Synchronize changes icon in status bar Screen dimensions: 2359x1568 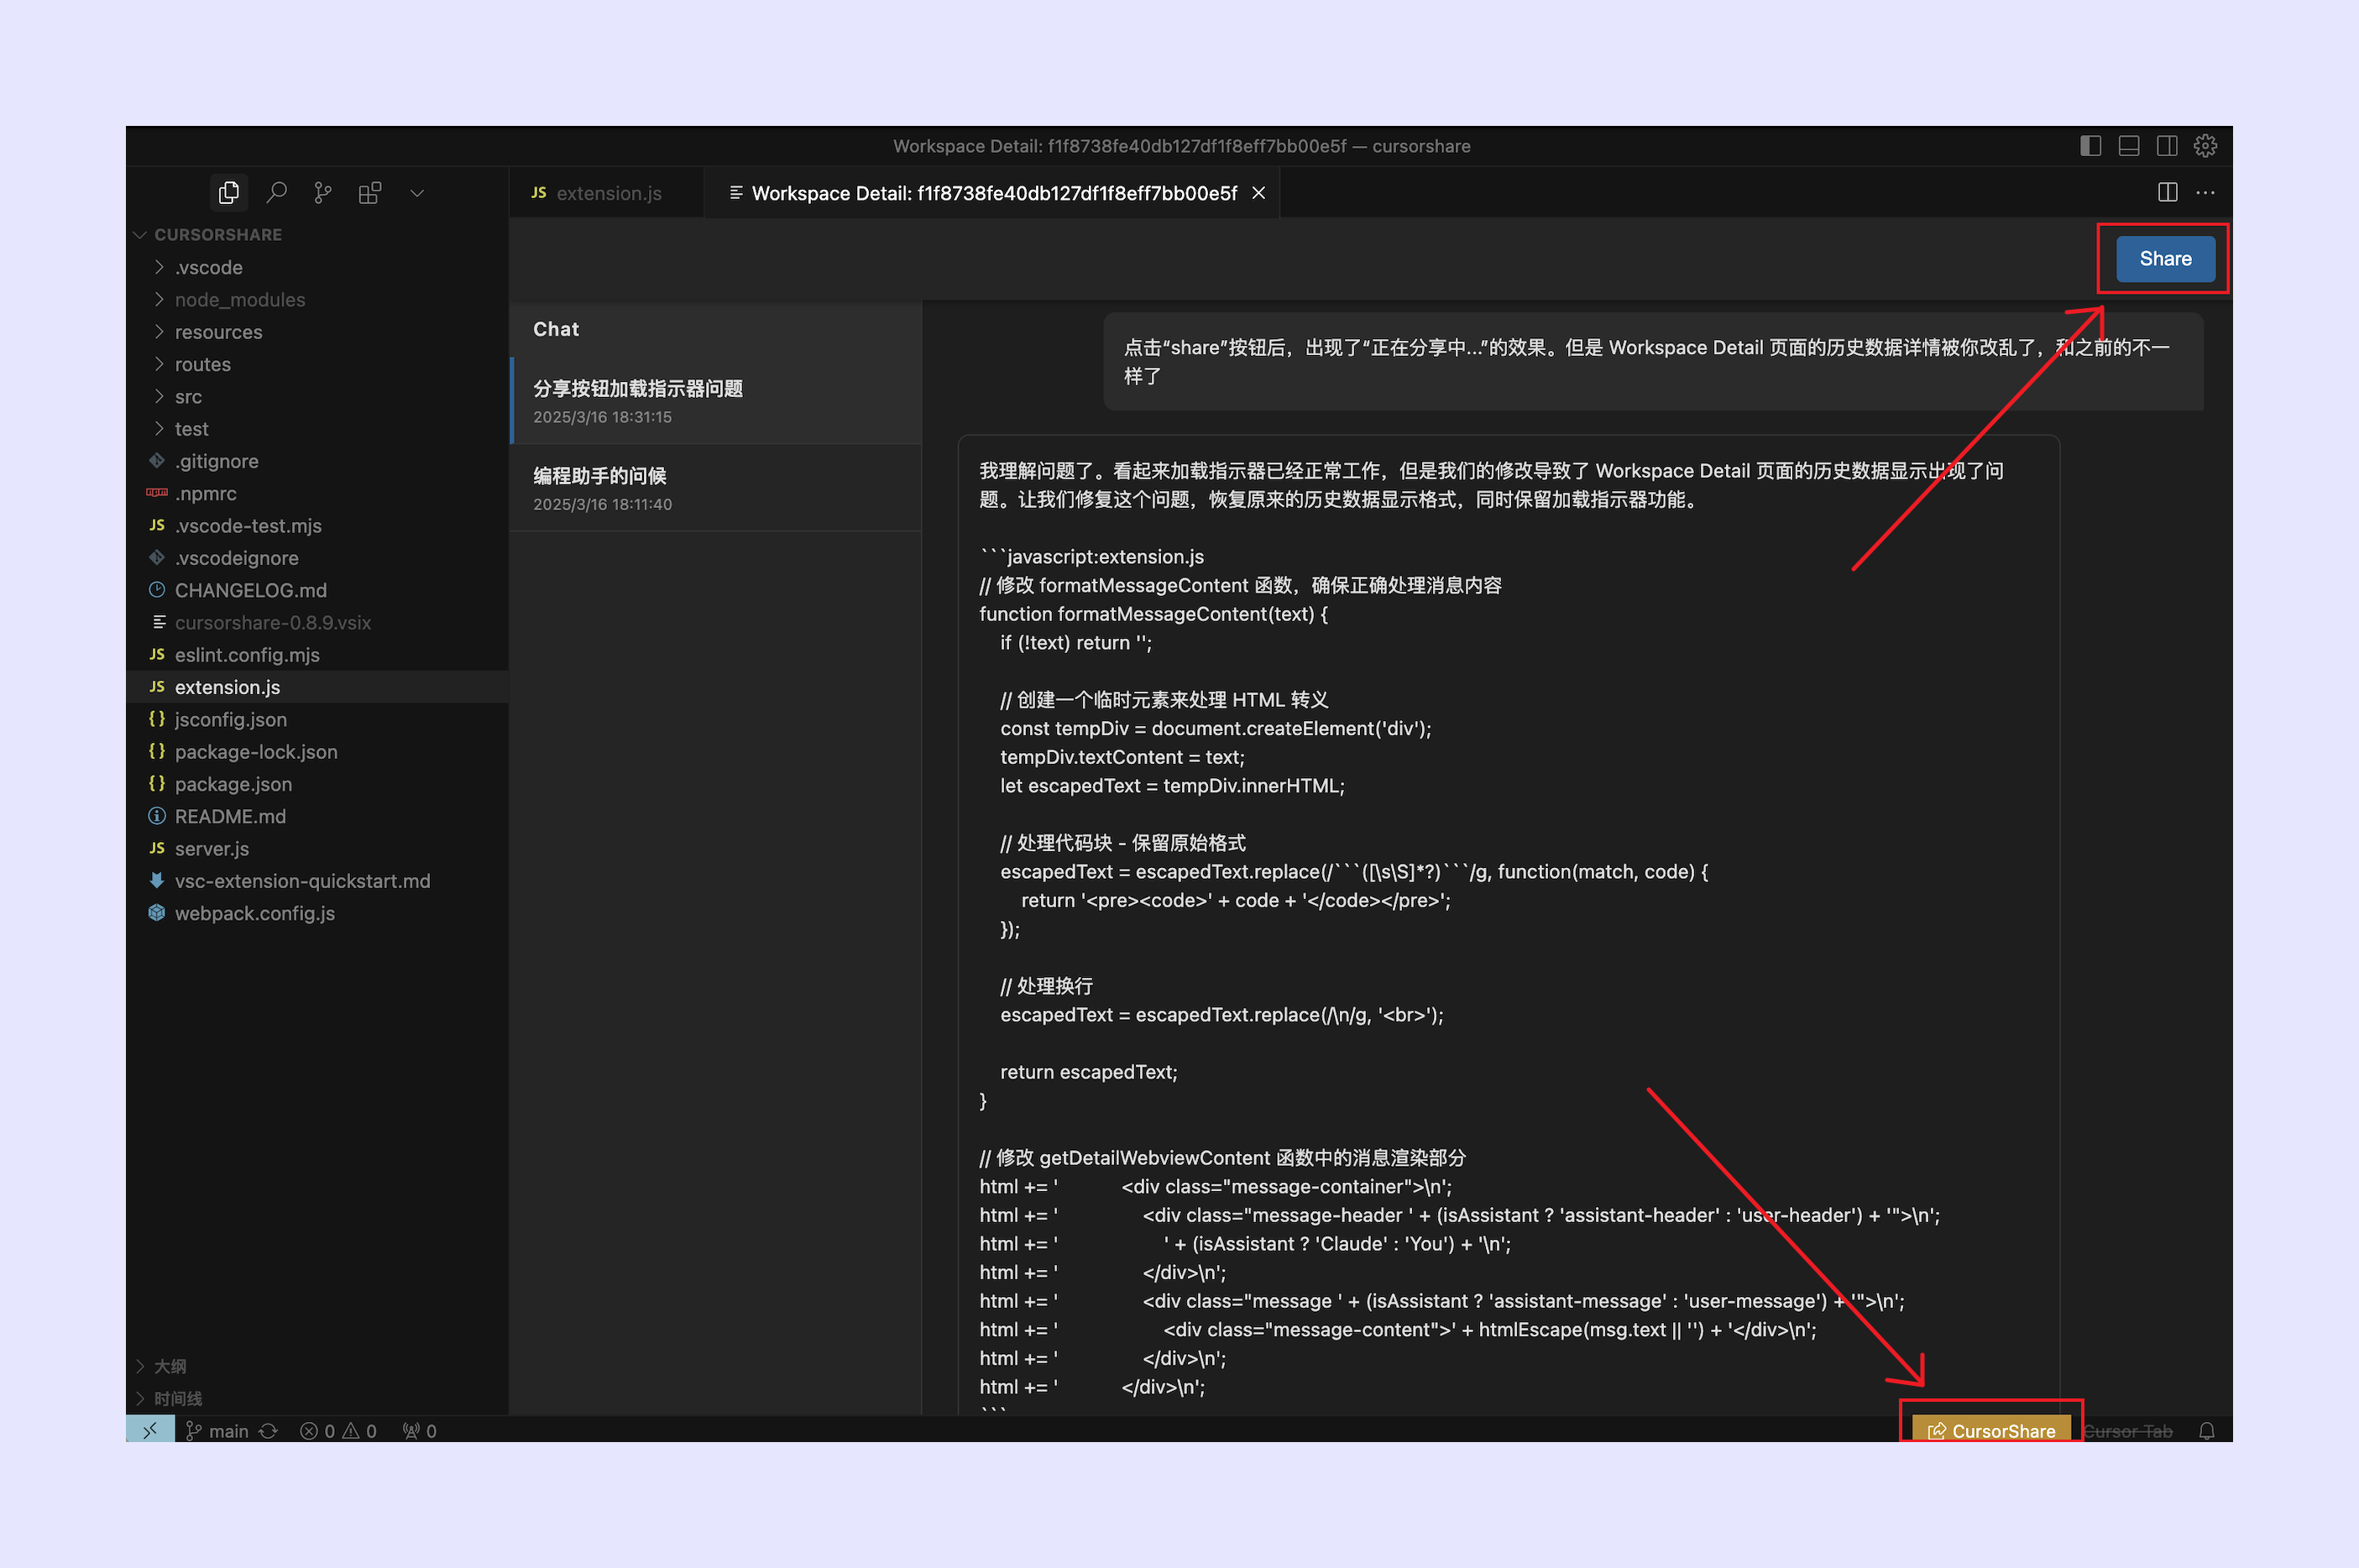[268, 1430]
